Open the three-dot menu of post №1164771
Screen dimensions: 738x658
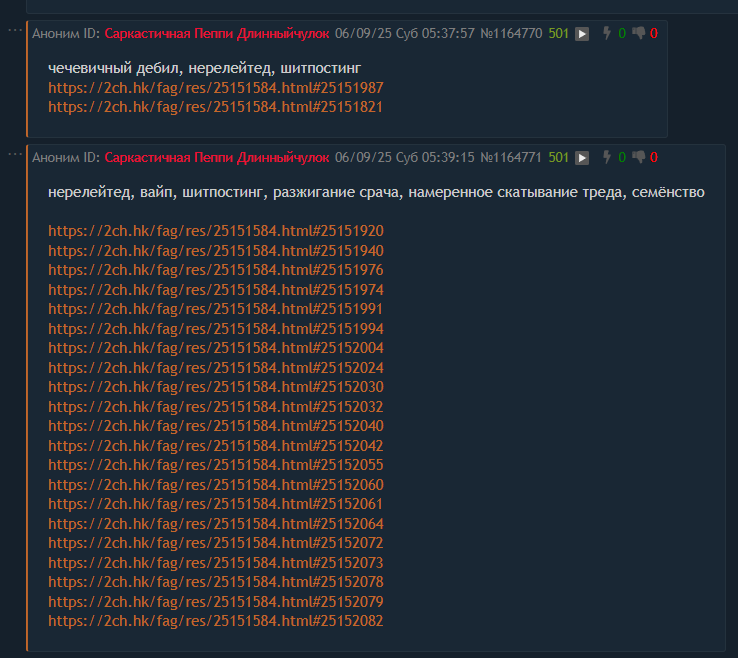click(x=15, y=154)
